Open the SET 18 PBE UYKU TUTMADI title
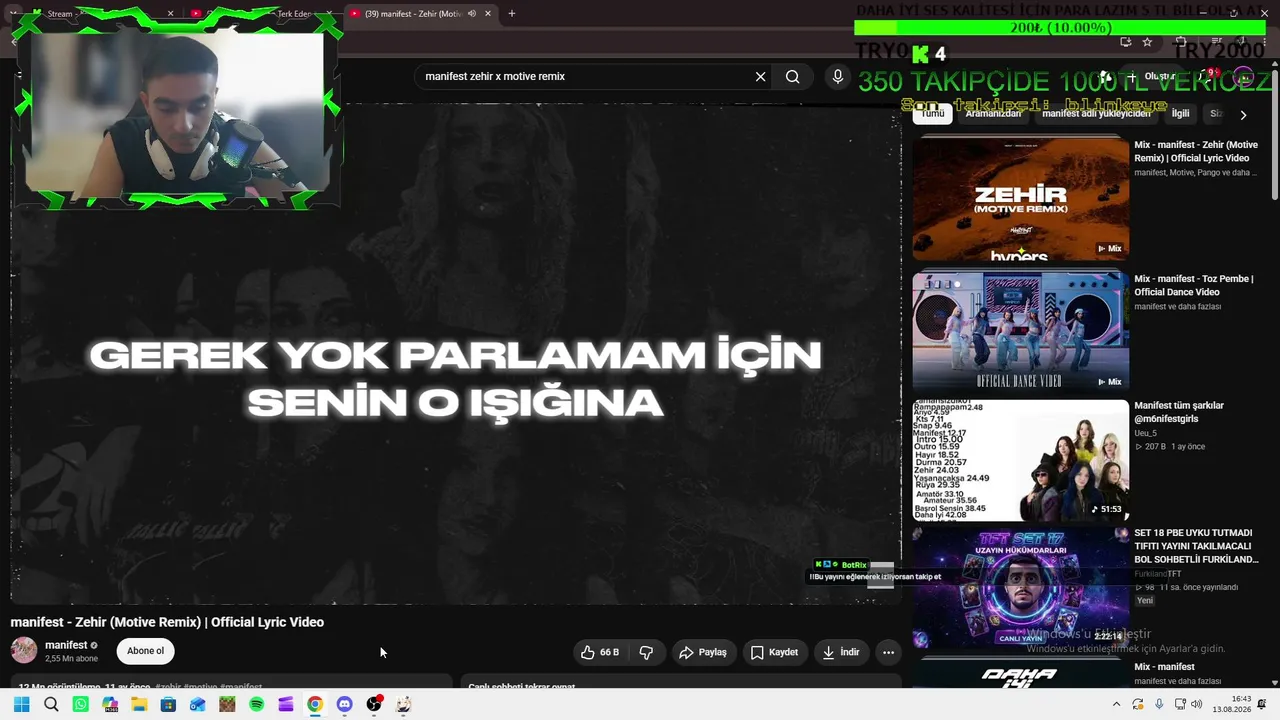The height and width of the screenshot is (720, 1280). coord(1196,546)
